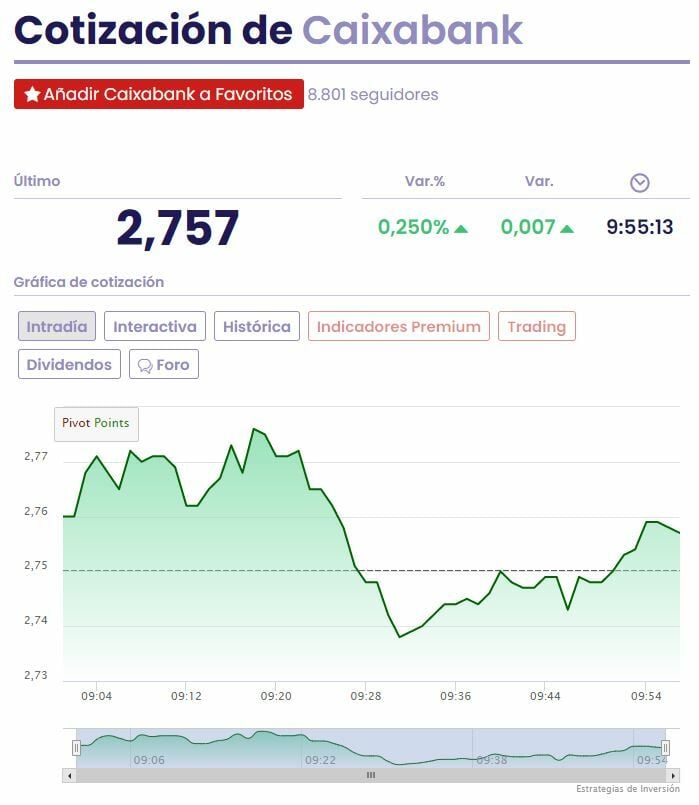Screen dimensions: 699x805
Task: Click the 09:22 label in the navigator
Action: pos(320,760)
